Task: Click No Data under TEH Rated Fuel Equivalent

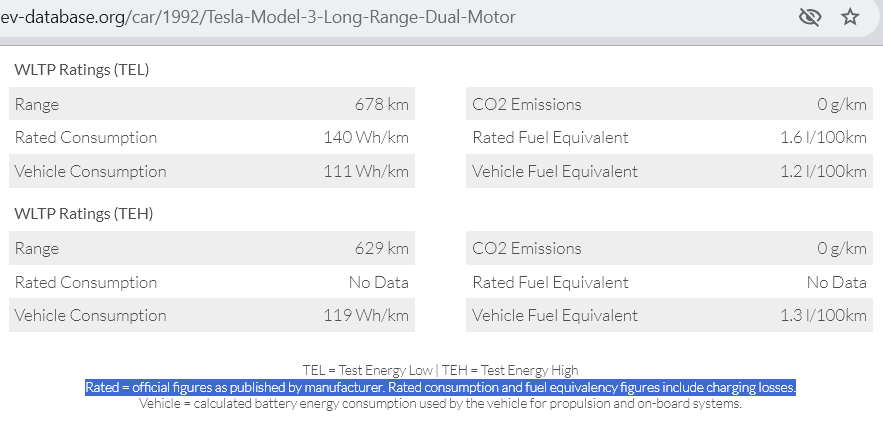Action: [x=836, y=282]
